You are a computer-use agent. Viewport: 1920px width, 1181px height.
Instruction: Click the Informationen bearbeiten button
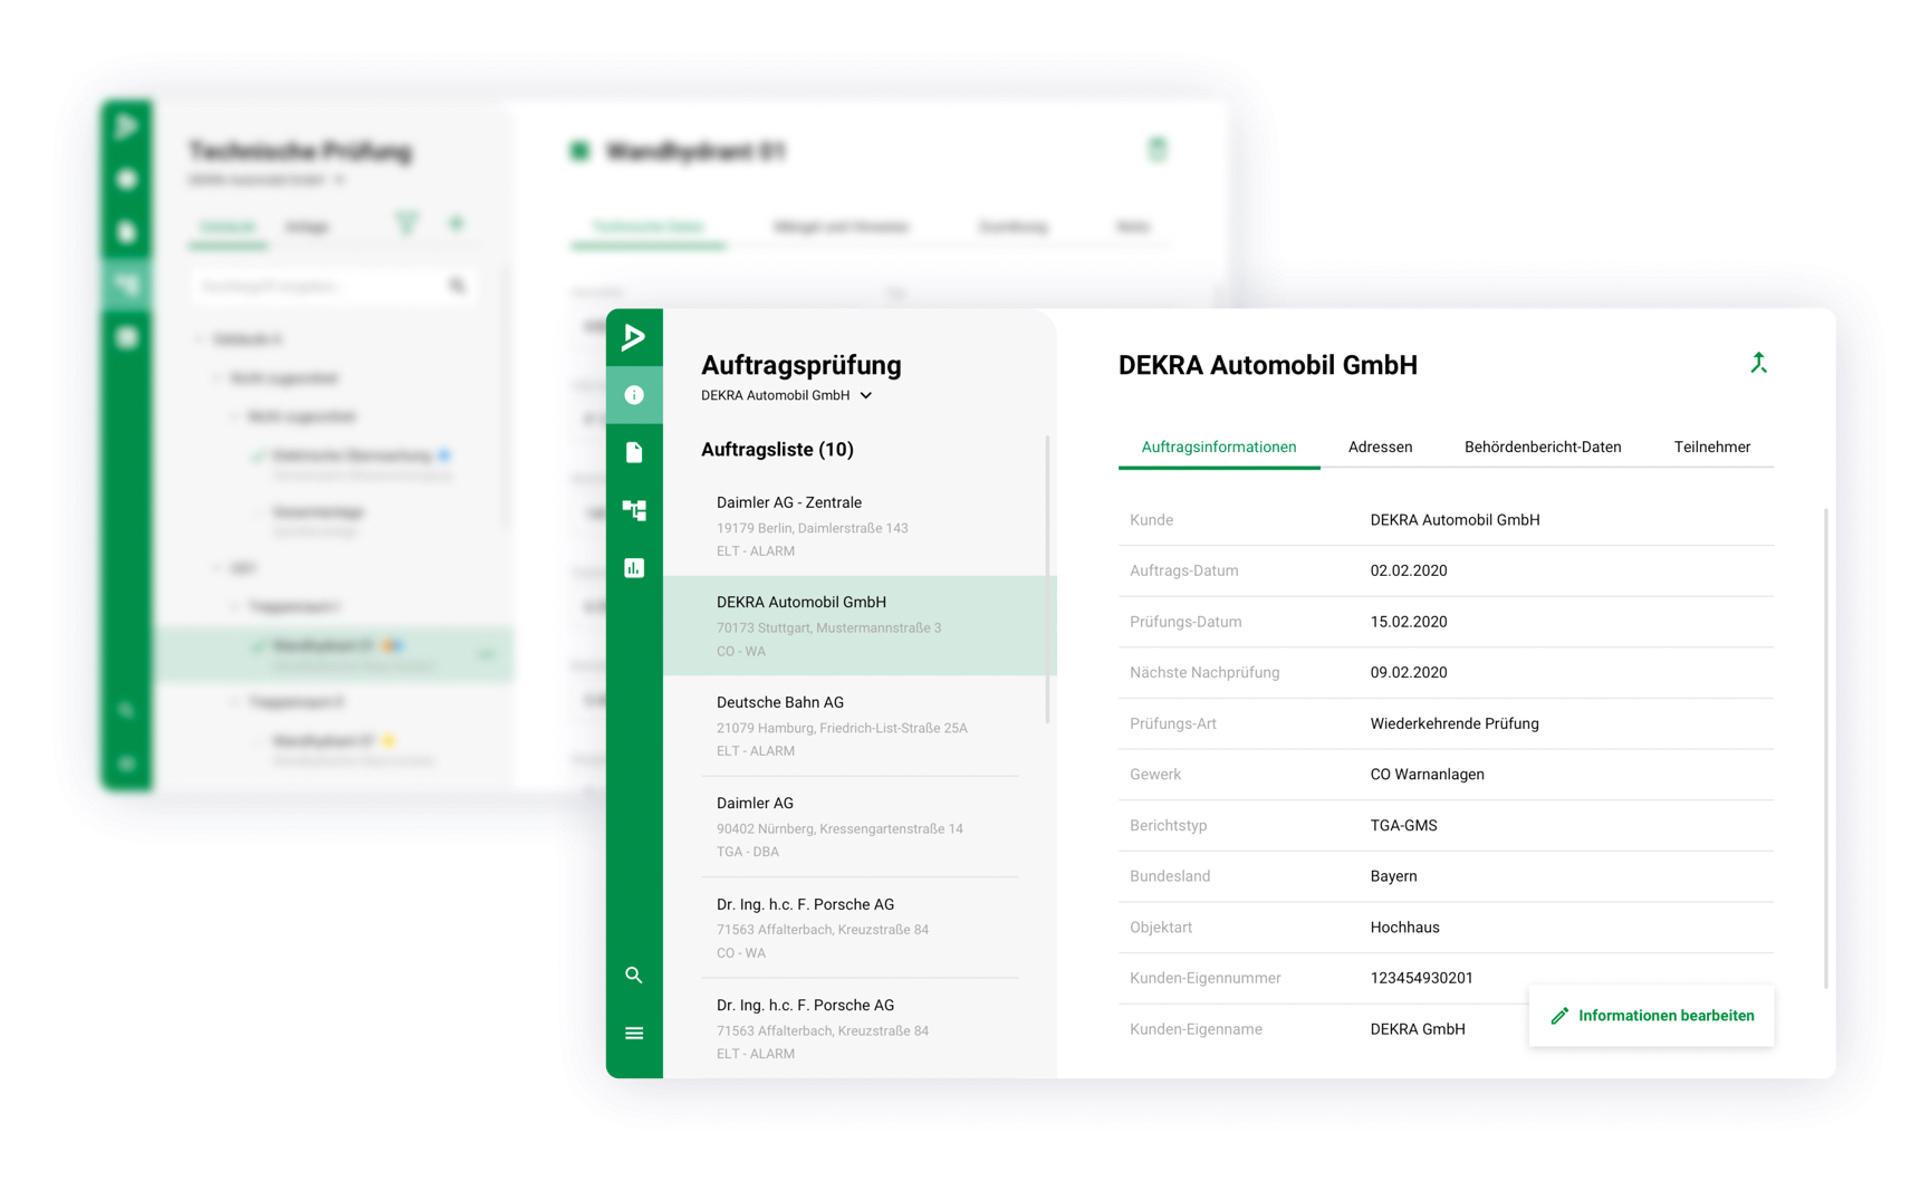[x=1651, y=1016]
